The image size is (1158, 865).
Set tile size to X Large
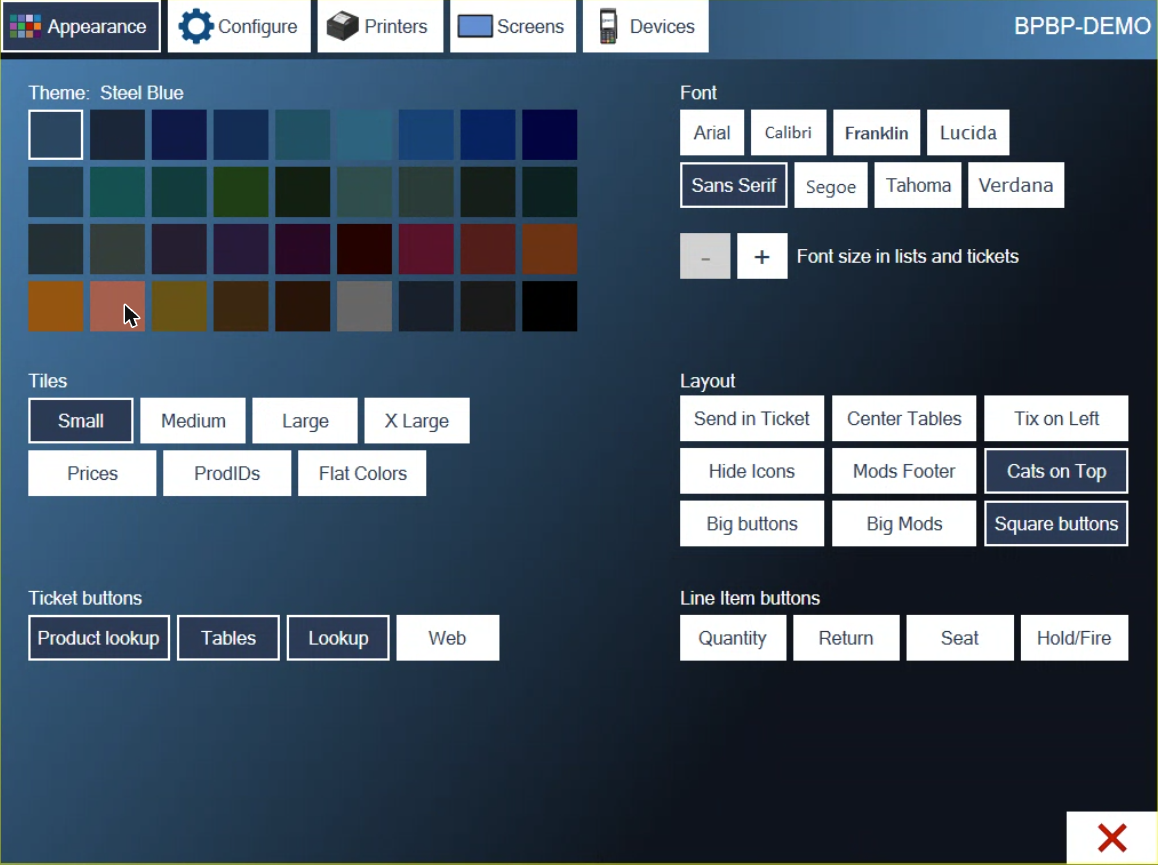tap(417, 421)
